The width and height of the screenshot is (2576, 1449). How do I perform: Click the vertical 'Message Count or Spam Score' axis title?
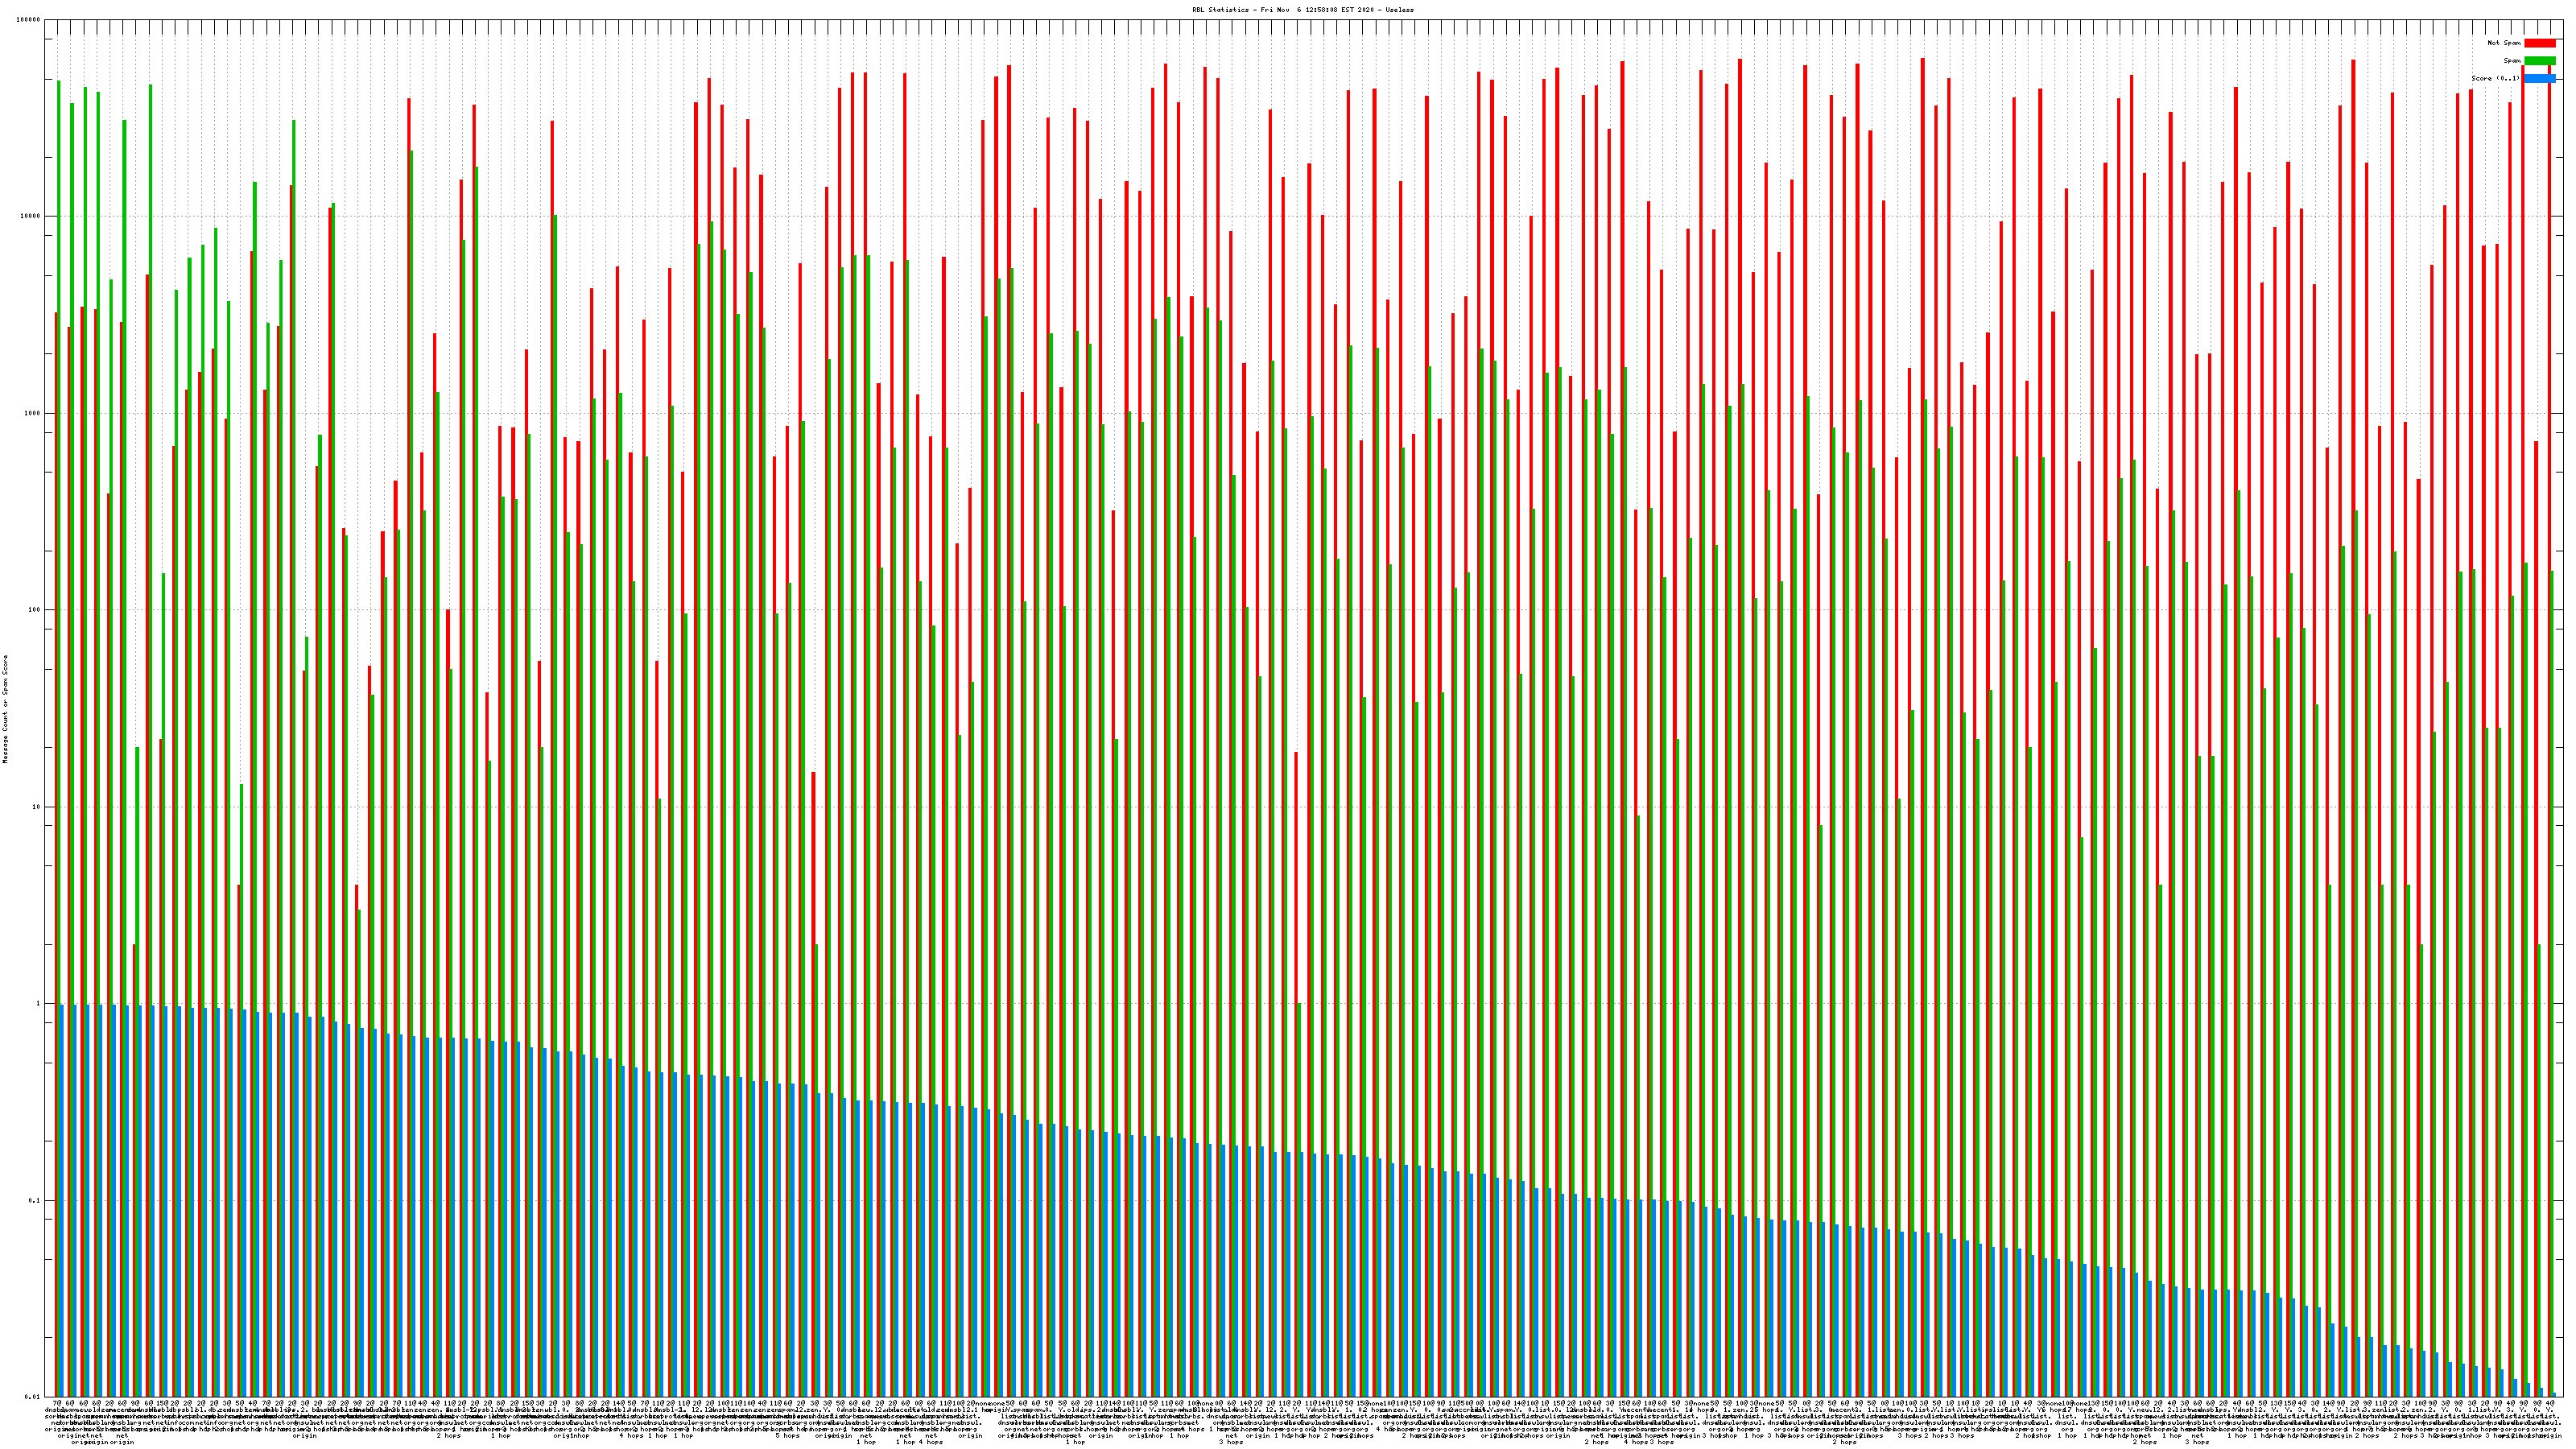(5, 709)
